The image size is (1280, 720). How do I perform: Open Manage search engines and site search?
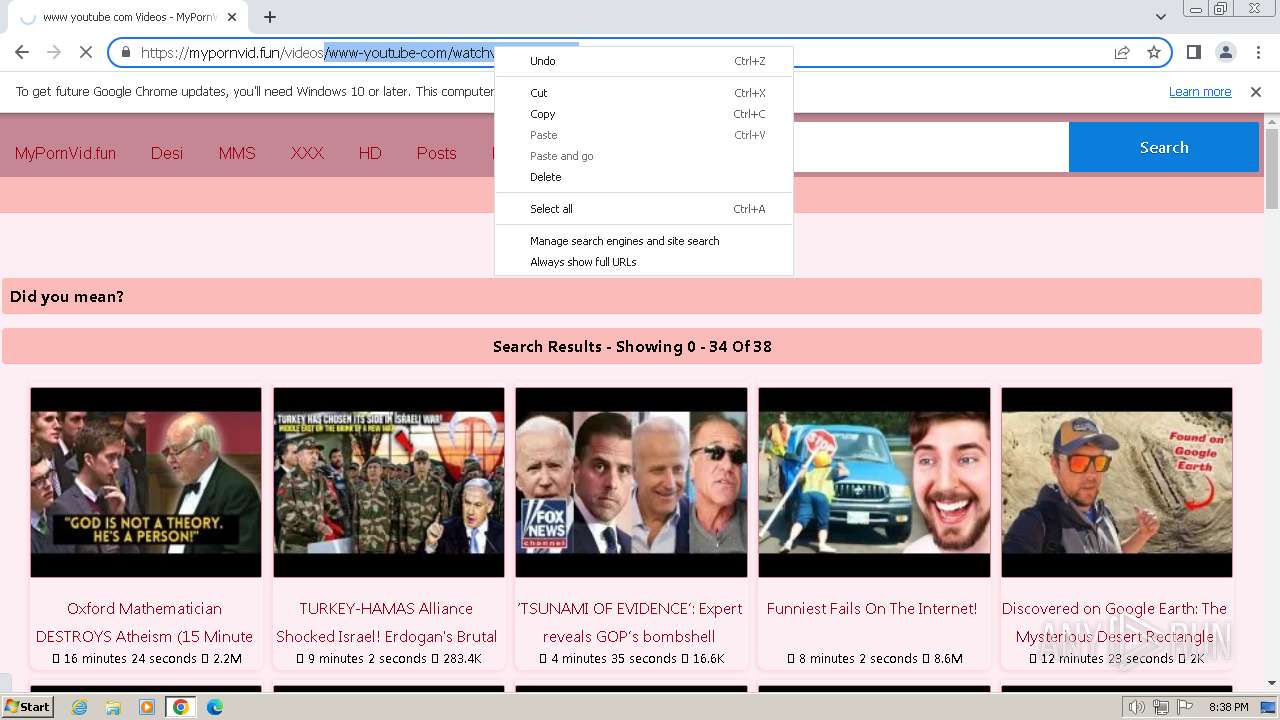point(644,241)
